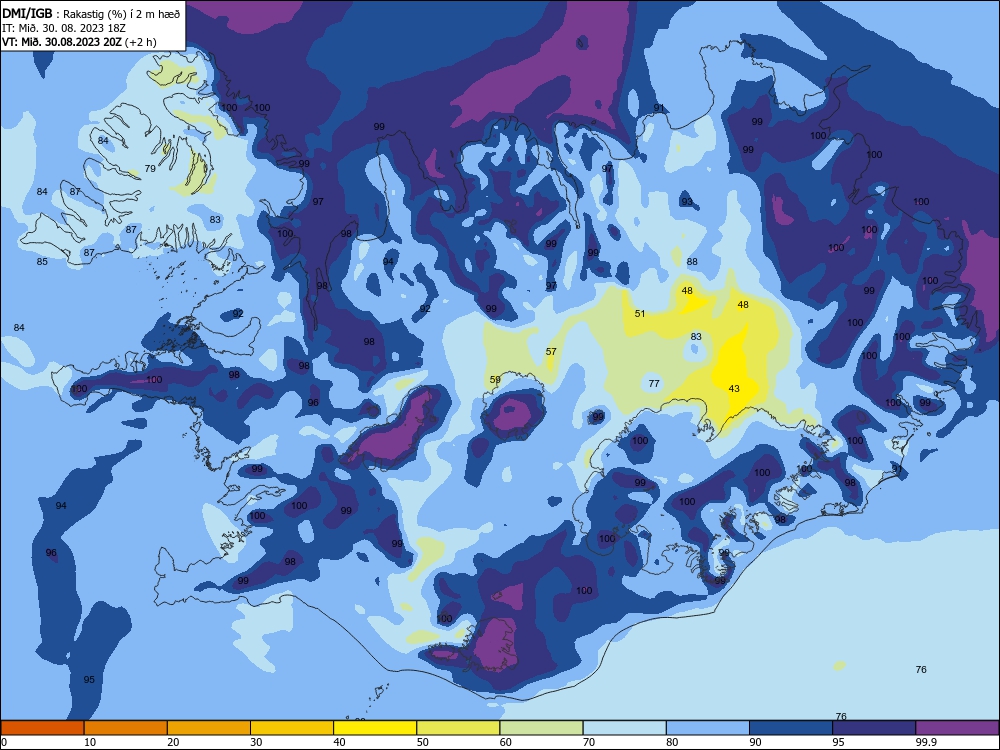Click the '57' humidity value on the map

[551, 351]
